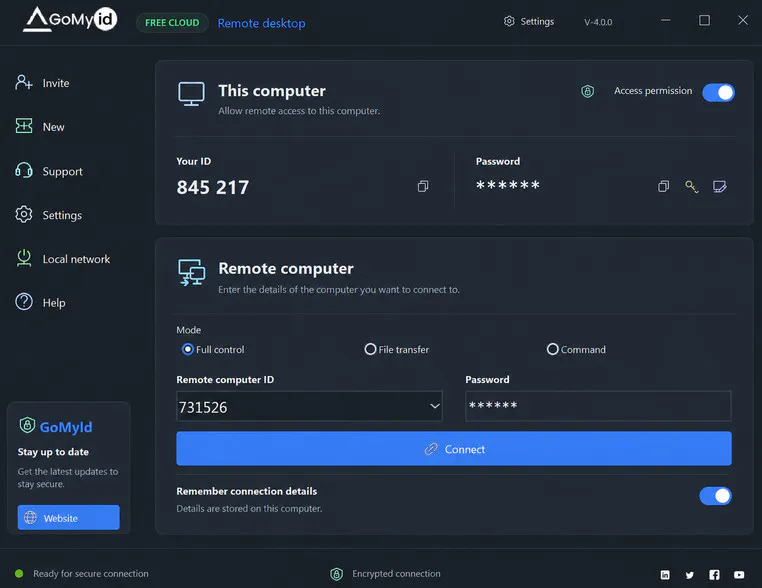Screen dimensions: 762x588
Task: Maximize the GoMyId window
Action: (x=704, y=20)
